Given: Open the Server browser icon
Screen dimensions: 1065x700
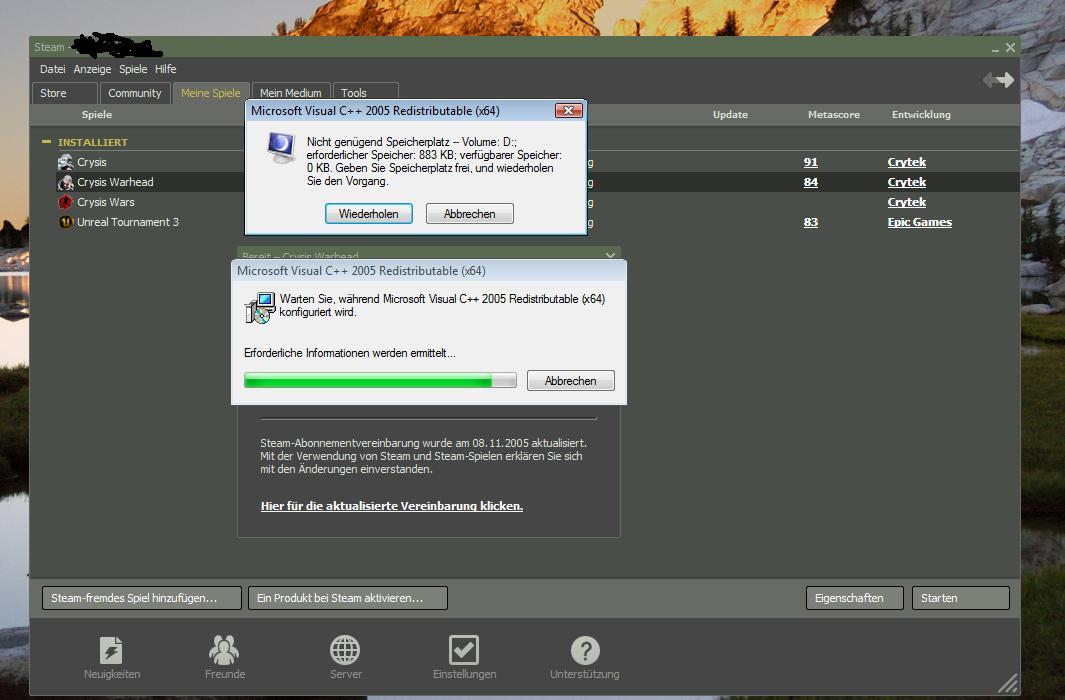Looking at the screenshot, I should (345, 651).
